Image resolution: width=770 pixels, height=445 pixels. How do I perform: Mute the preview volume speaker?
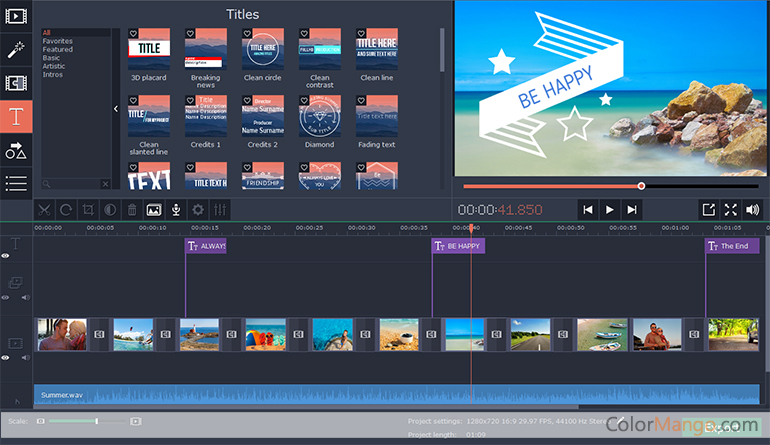coord(752,209)
